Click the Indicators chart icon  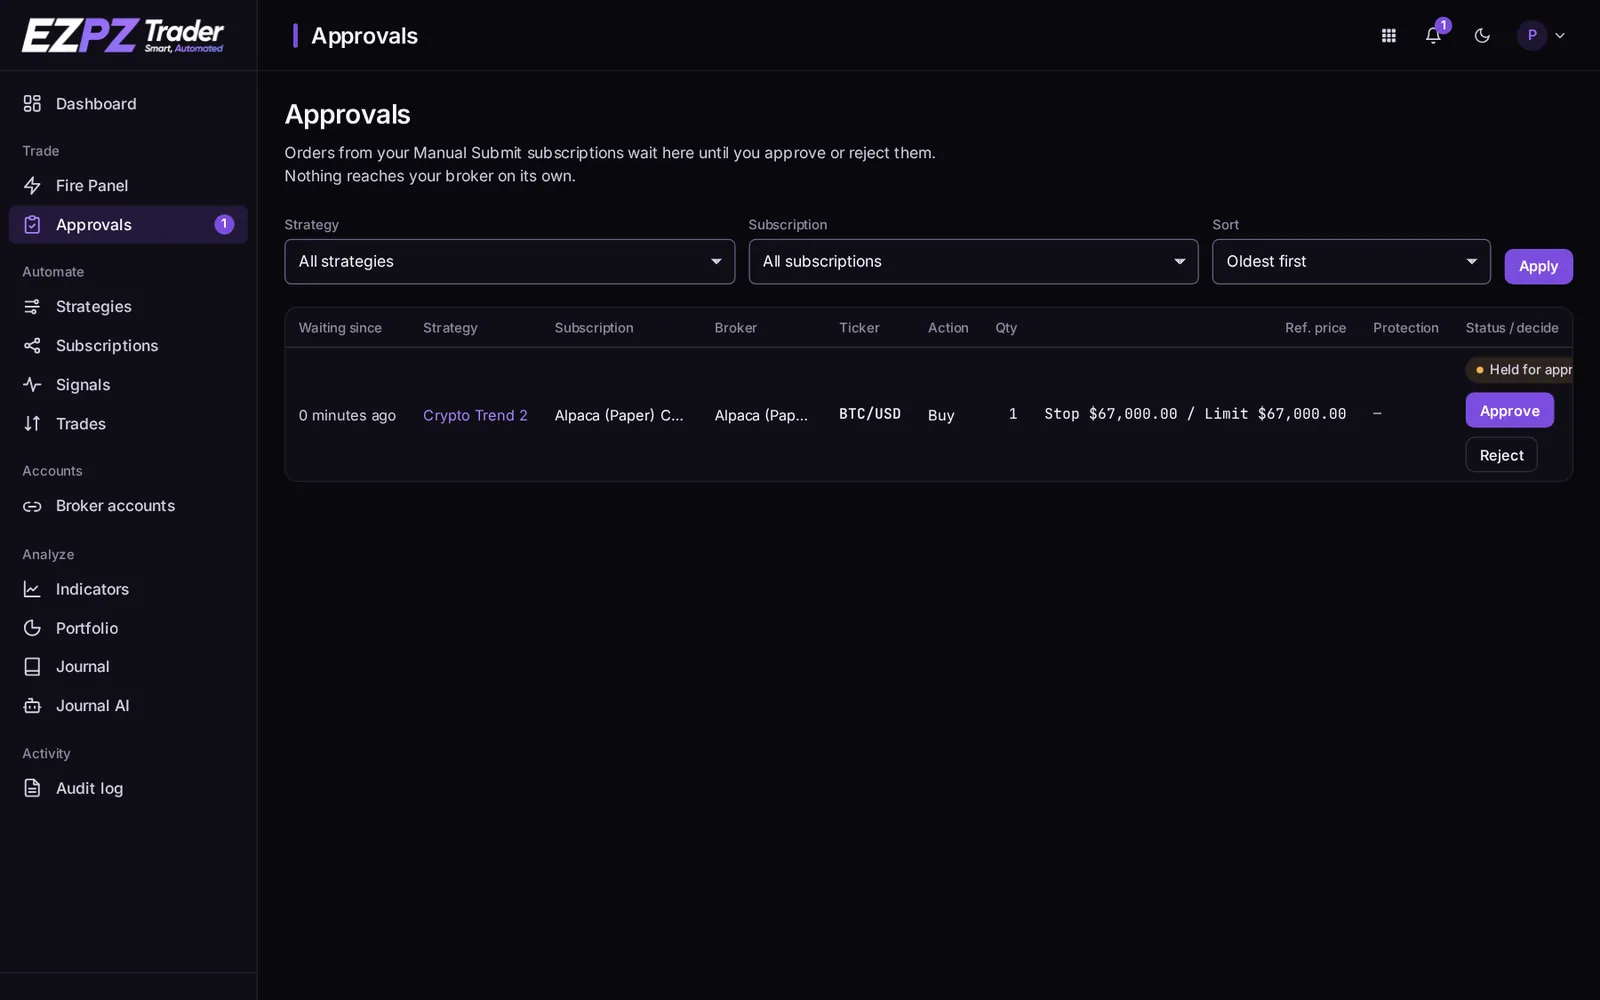[32, 589]
